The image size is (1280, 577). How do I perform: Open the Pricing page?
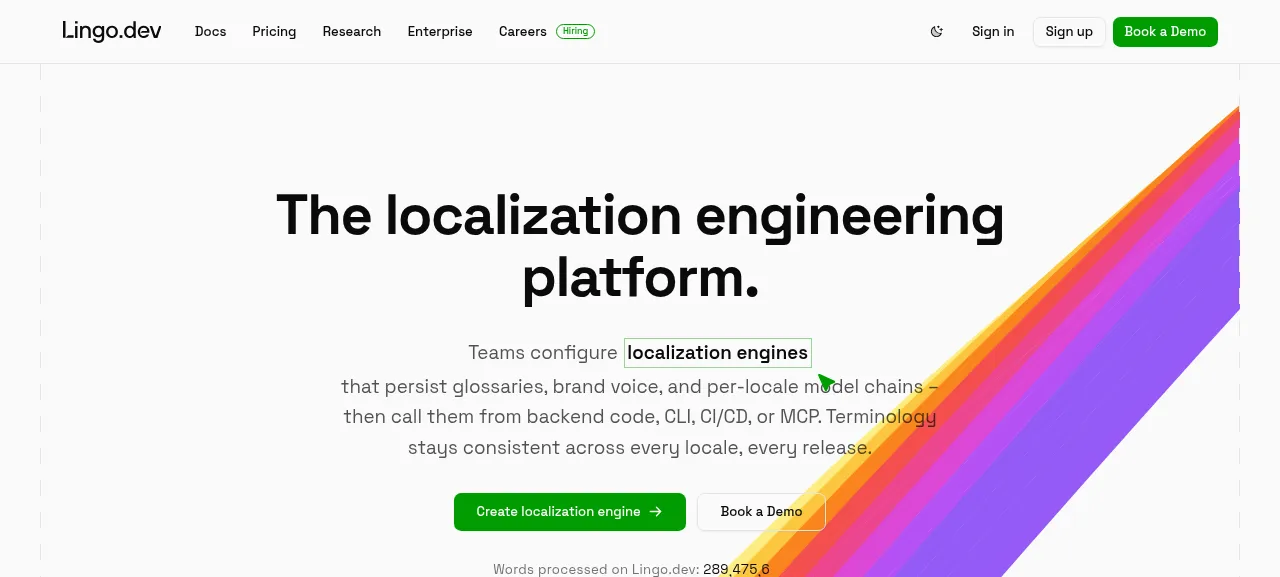tap(274, 31)
